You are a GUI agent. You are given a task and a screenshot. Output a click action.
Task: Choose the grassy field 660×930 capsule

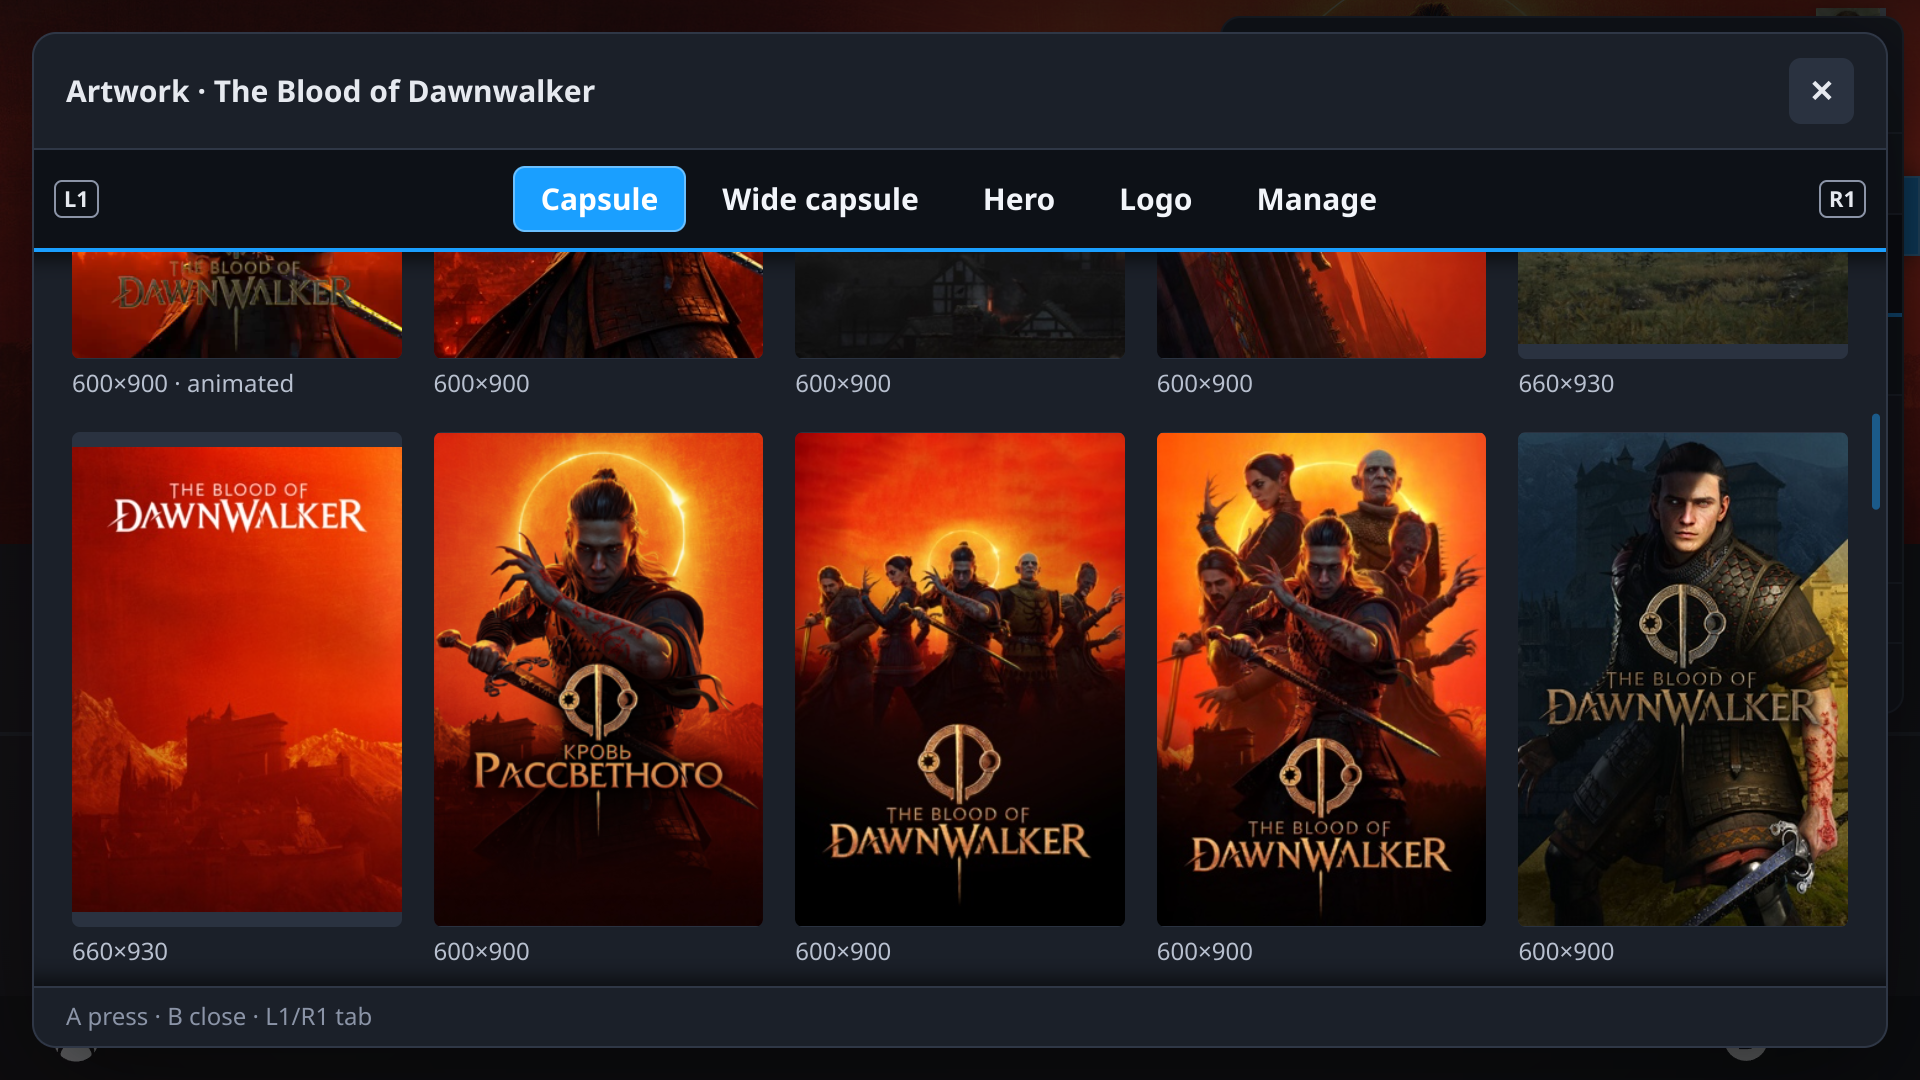(1683, 305)
